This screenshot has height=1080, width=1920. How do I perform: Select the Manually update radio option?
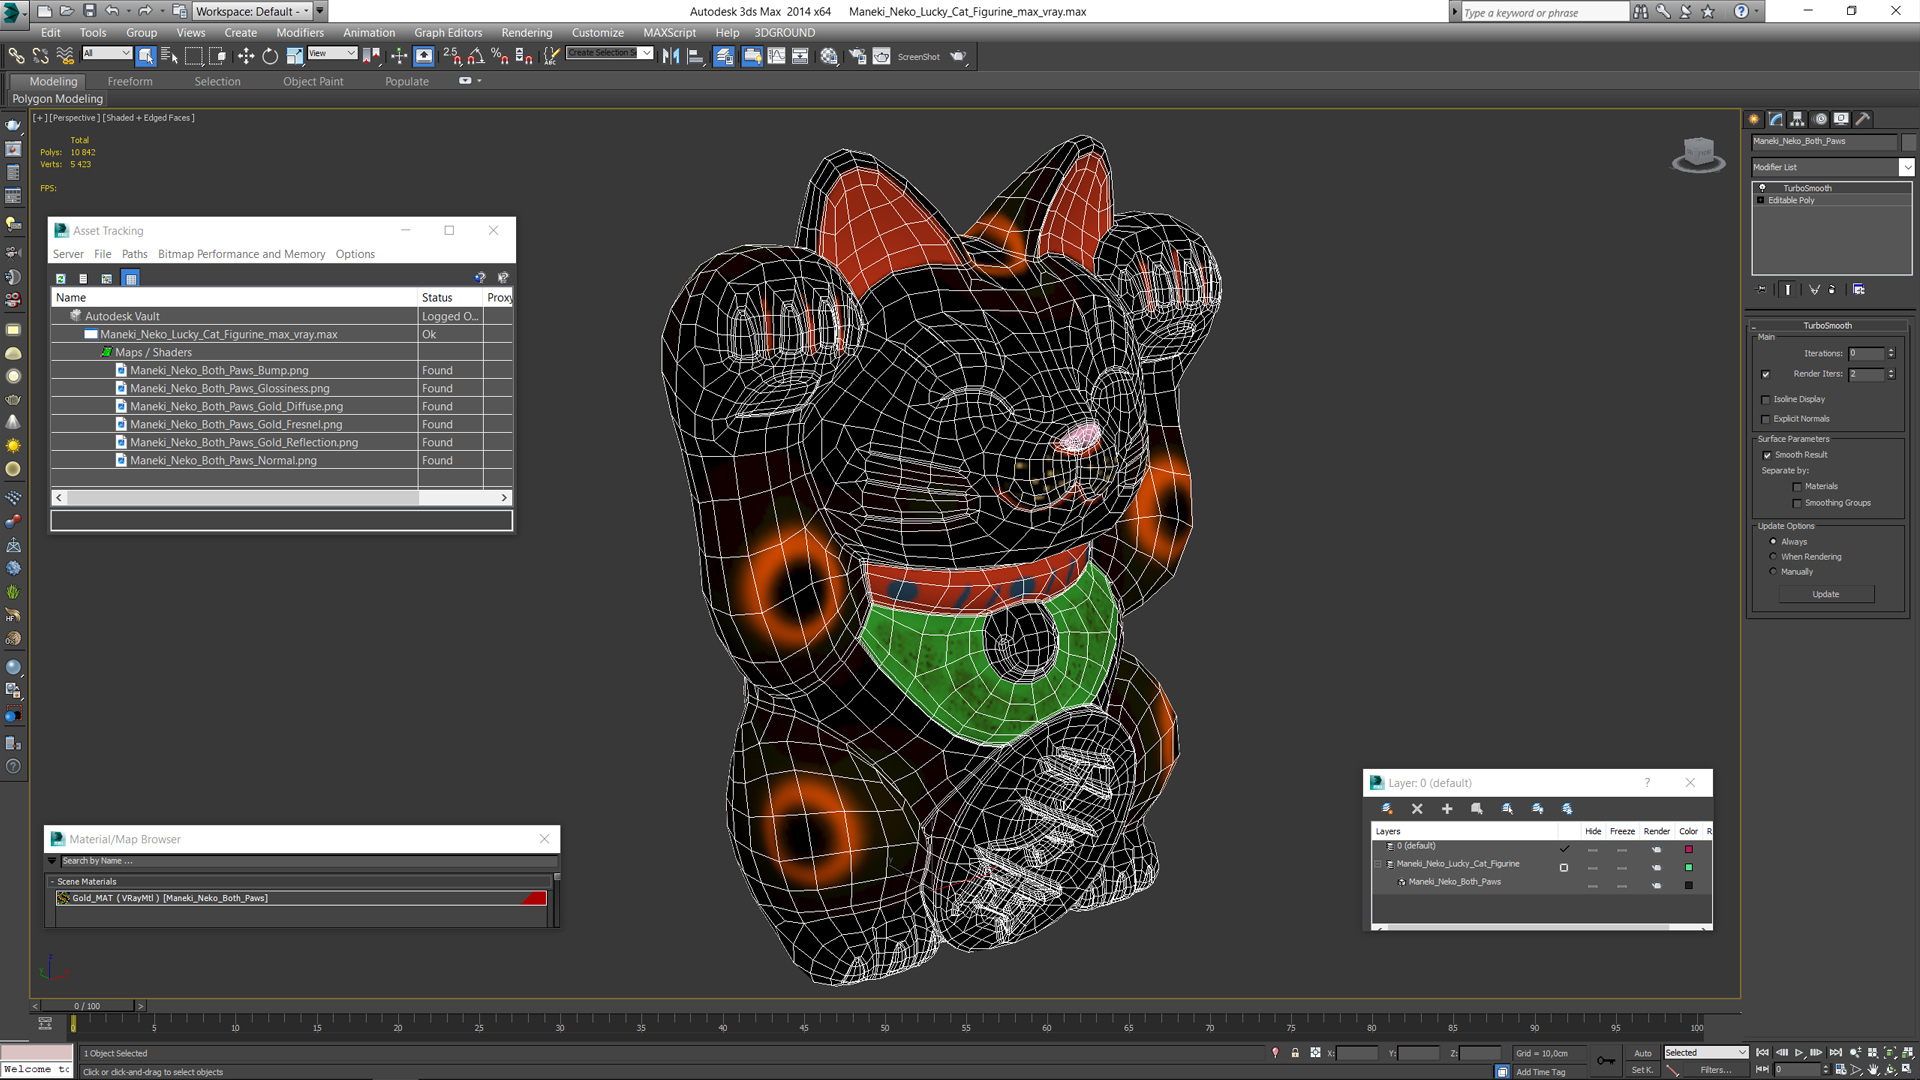coord(1774,572)
